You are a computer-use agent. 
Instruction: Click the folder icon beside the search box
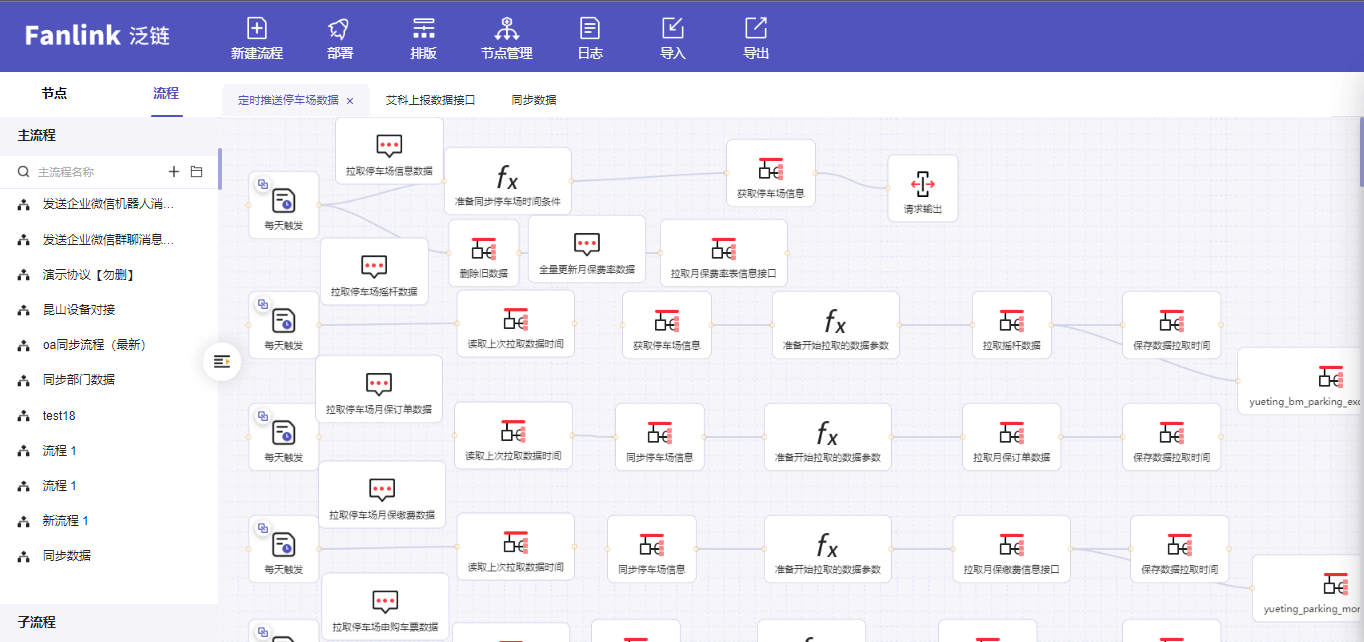tap(197, 172)
